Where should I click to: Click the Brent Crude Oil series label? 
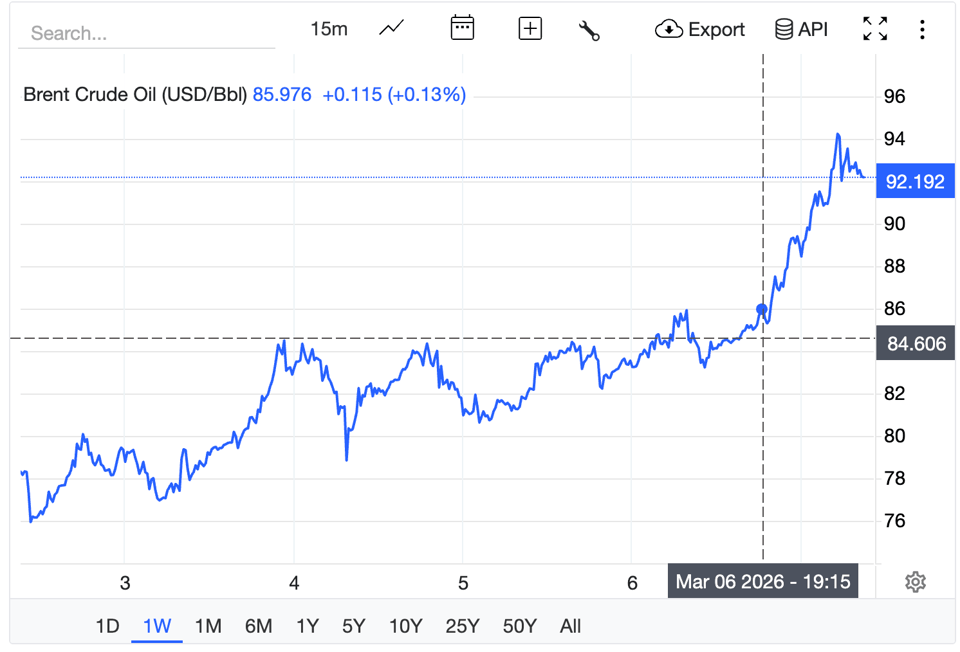(x=135, y=95)
